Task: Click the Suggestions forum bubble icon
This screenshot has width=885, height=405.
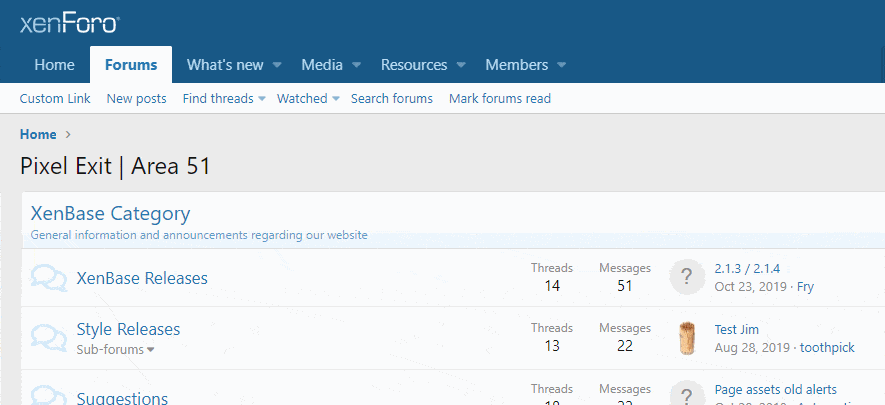Action: (x=49, y=395)
